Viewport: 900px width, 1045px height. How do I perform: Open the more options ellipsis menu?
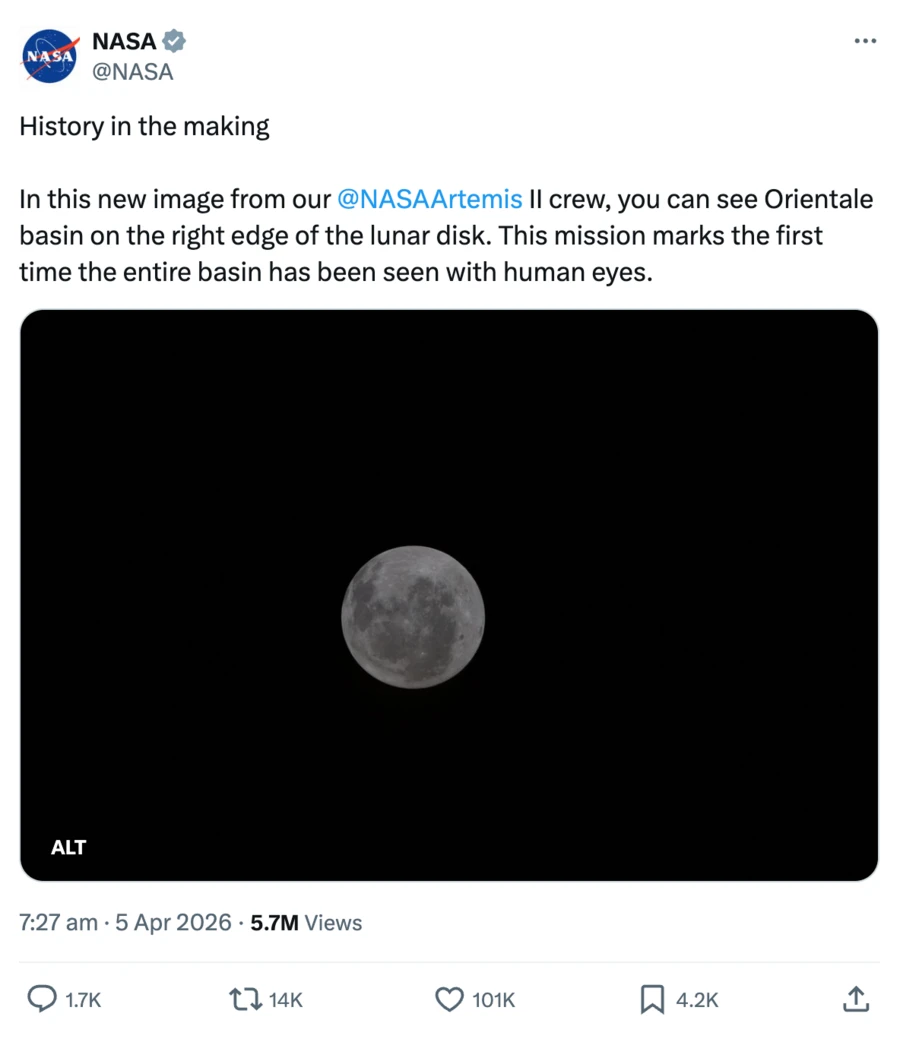pos(864,41)
